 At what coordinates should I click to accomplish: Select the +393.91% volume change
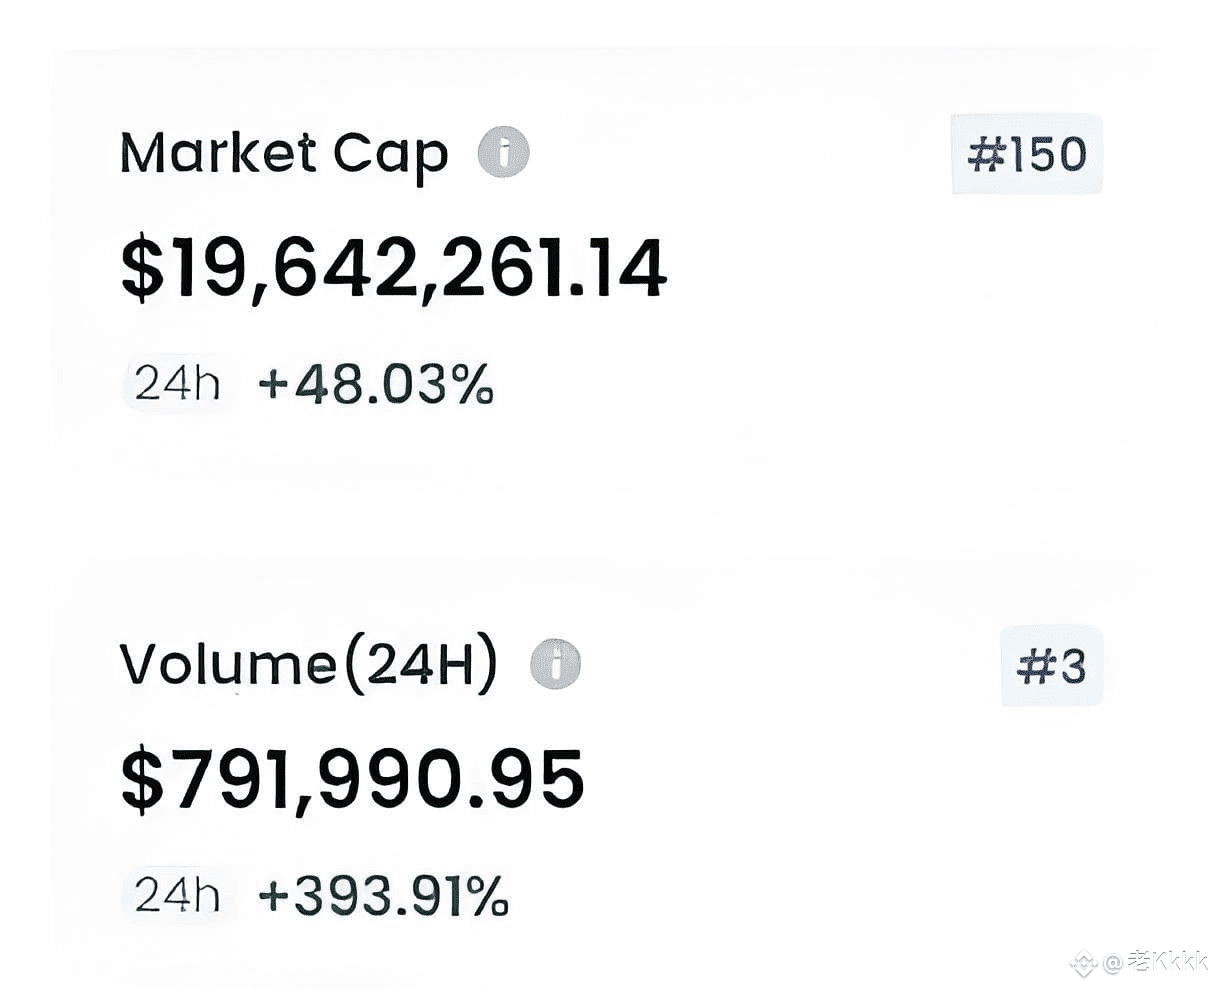tap(383, 896)
